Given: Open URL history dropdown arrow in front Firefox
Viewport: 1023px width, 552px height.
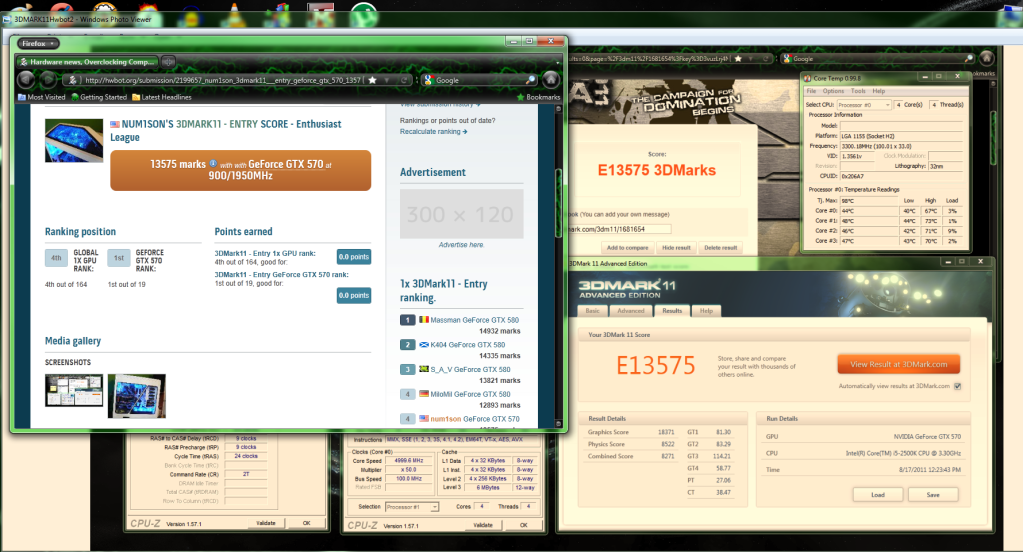Looking at the screenshot, I should [387, 80].
